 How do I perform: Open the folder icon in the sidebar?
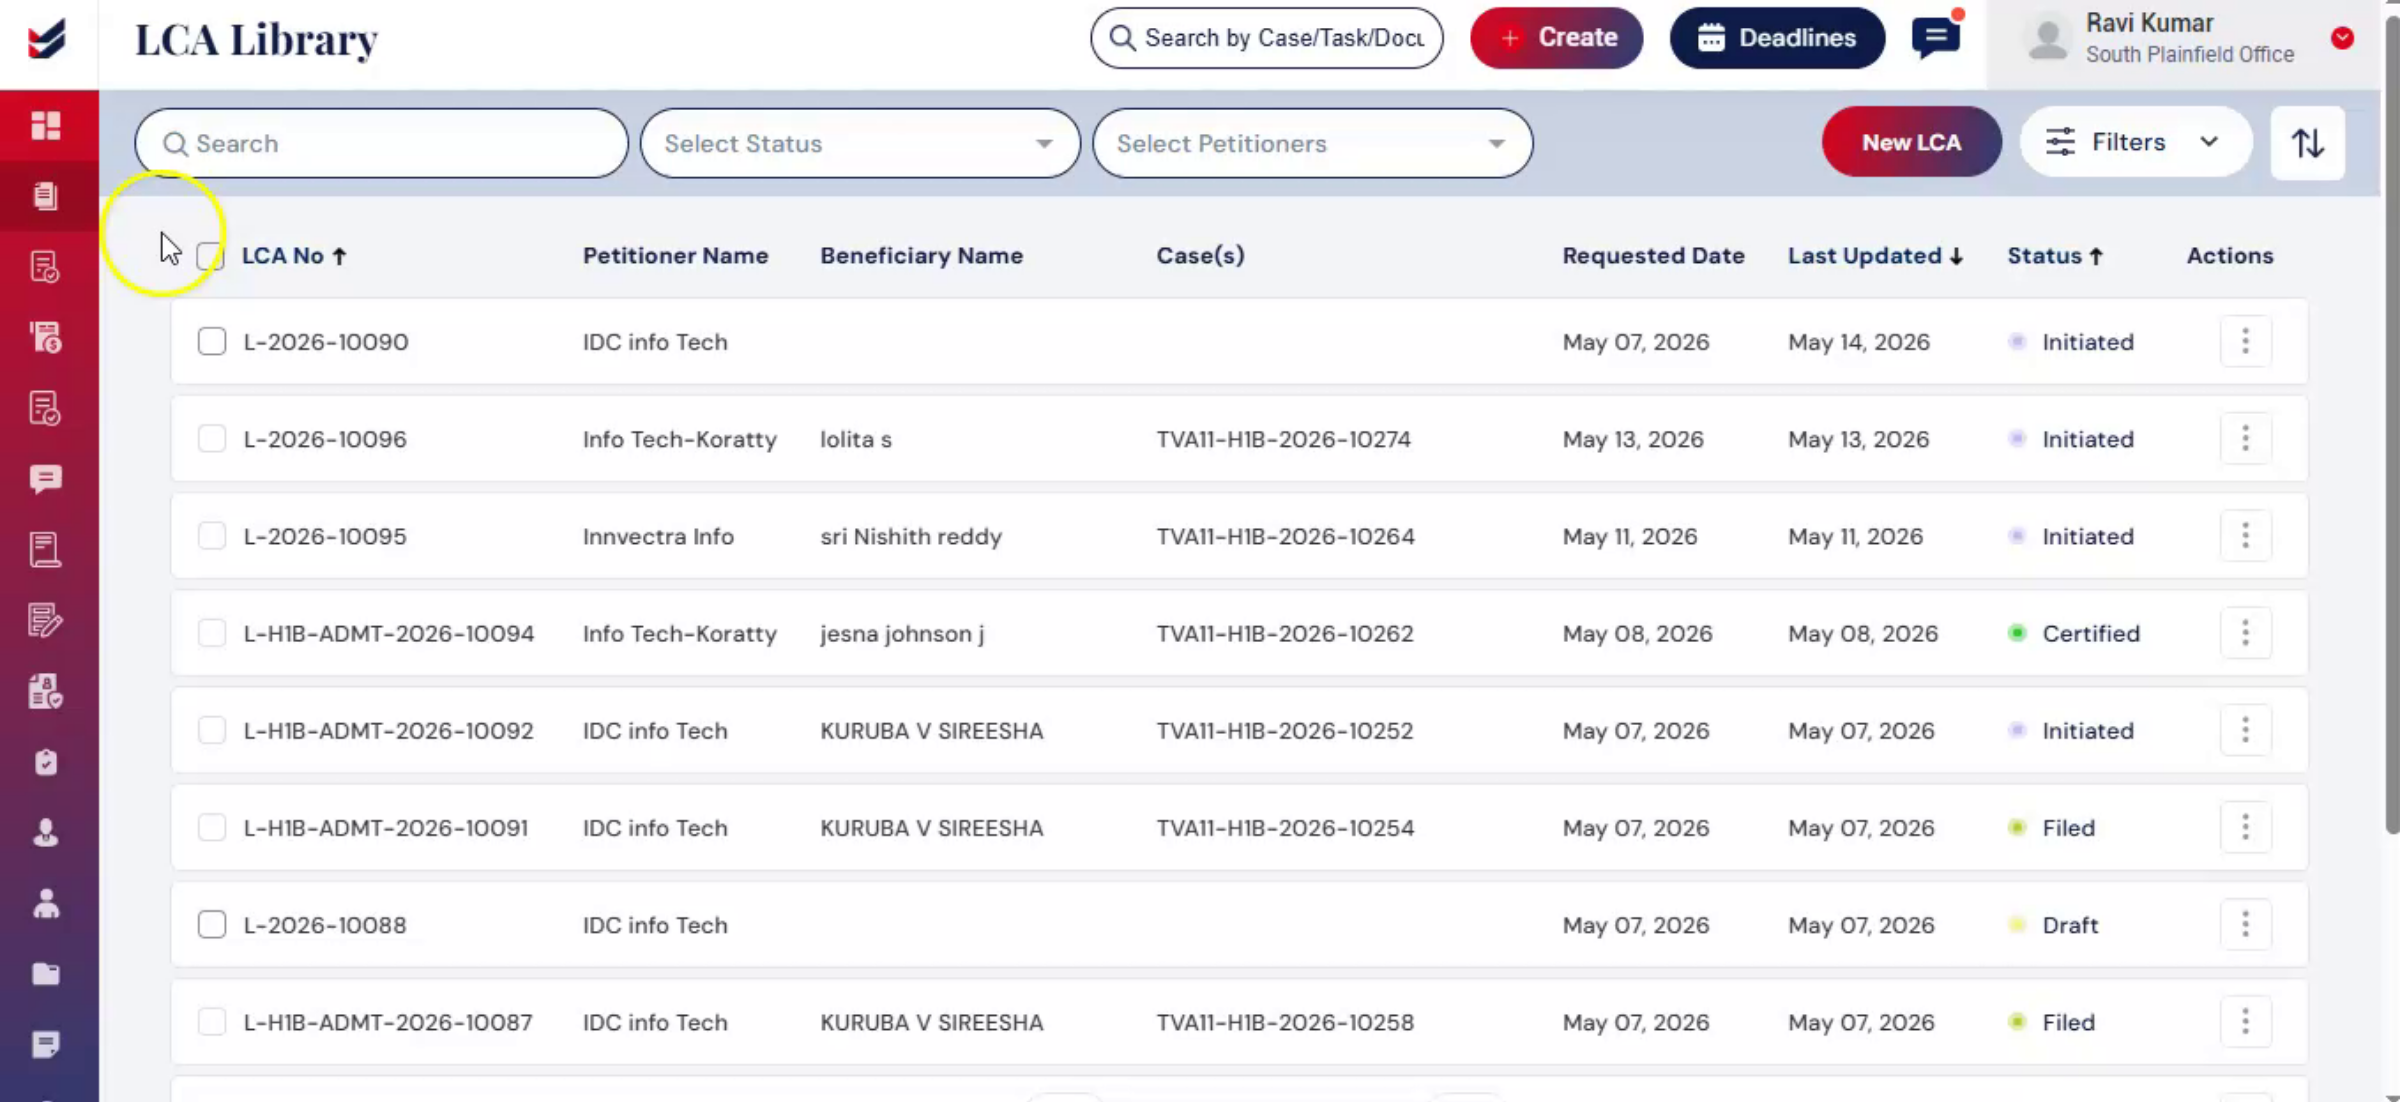(x=46, y=974)
